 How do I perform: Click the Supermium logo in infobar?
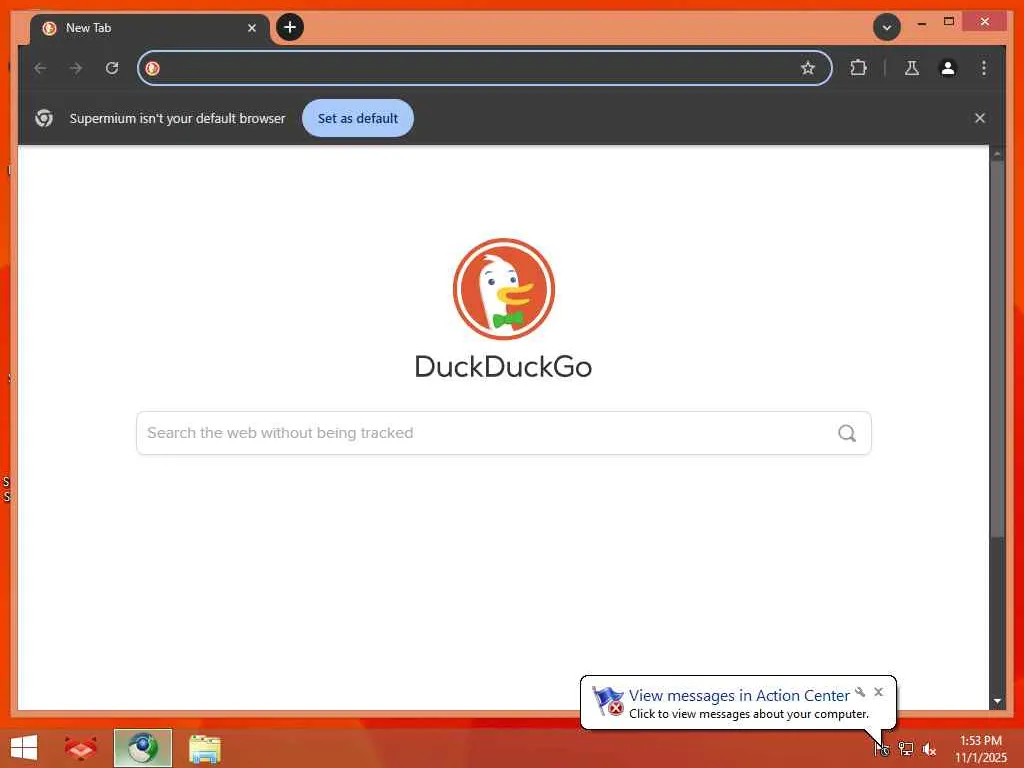click(44, 118)
